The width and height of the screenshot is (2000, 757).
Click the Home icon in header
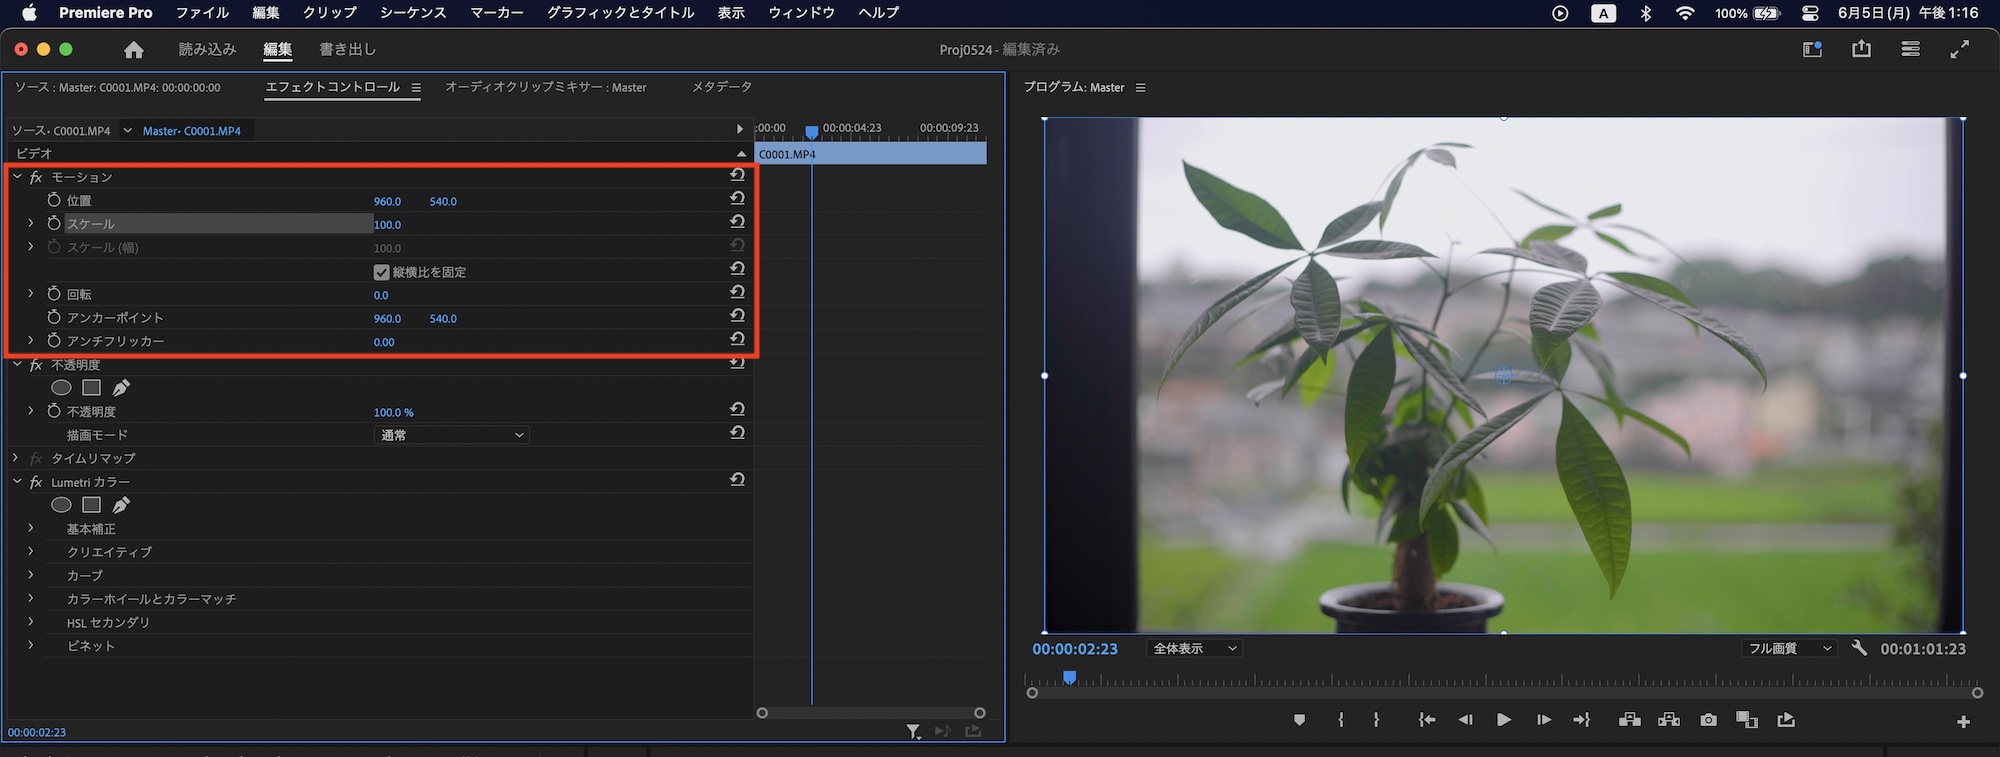(134, 50)
